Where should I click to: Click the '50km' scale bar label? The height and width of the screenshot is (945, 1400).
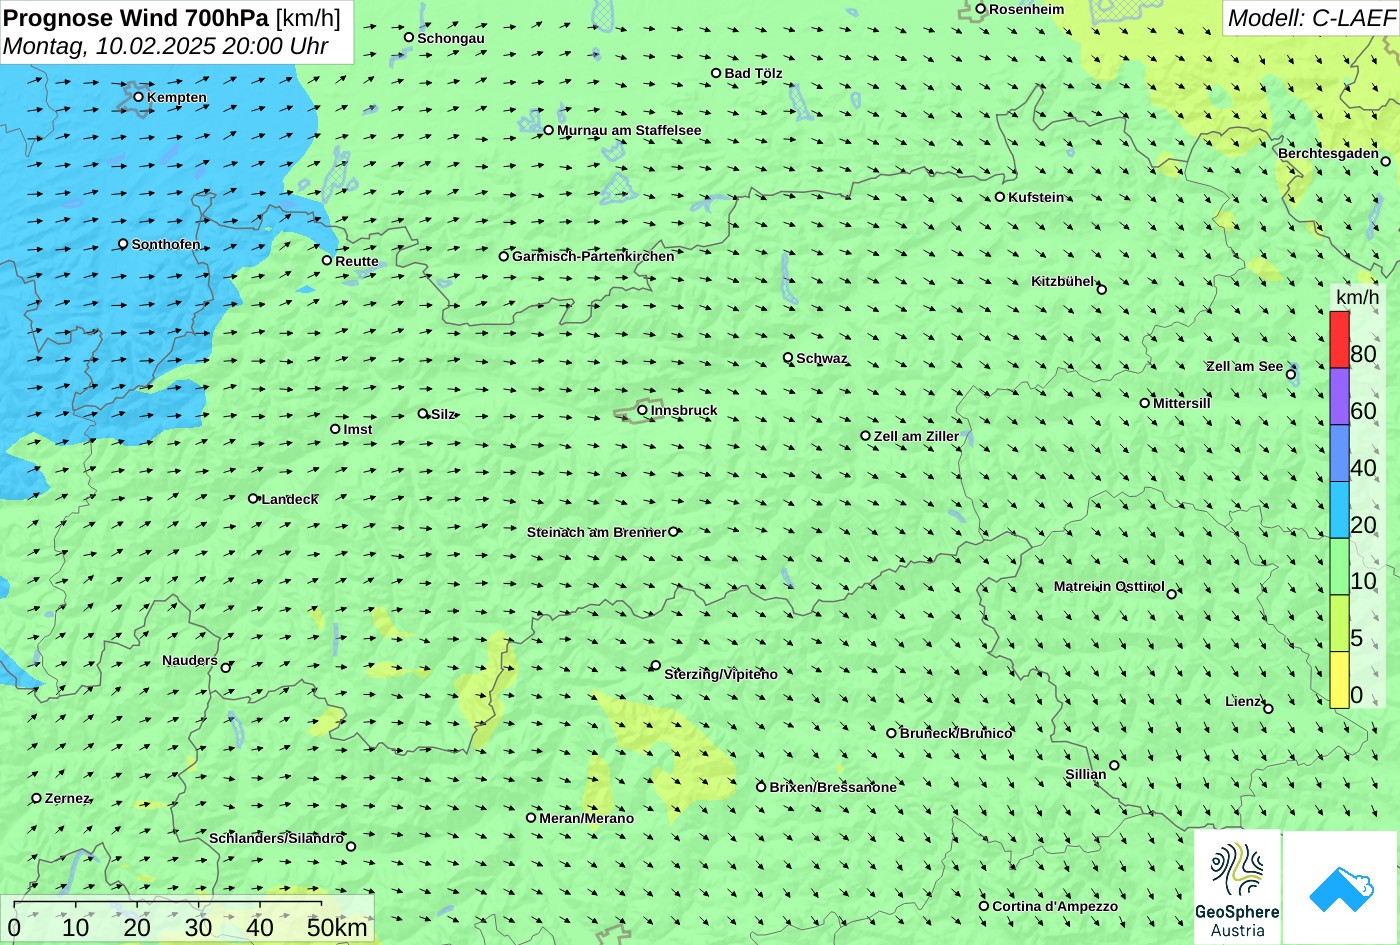click(x=337, y=927)
